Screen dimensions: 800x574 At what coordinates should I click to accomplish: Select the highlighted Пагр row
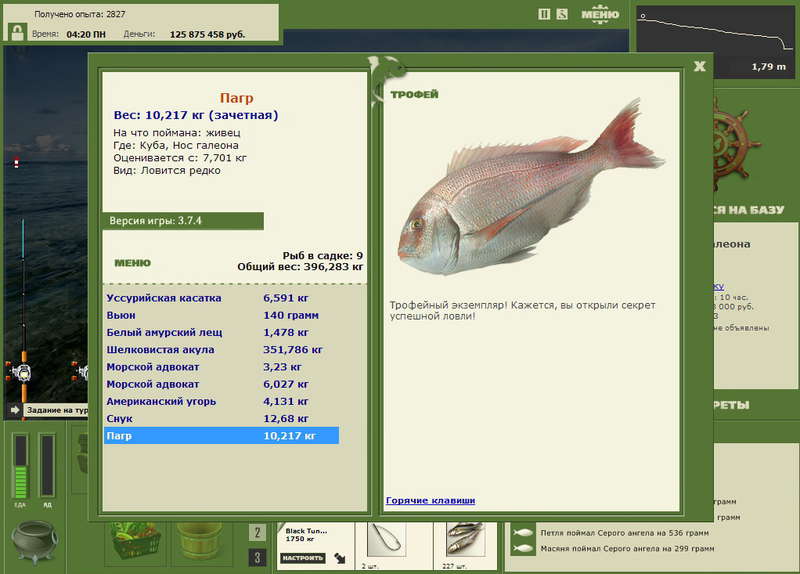point(221,436)
